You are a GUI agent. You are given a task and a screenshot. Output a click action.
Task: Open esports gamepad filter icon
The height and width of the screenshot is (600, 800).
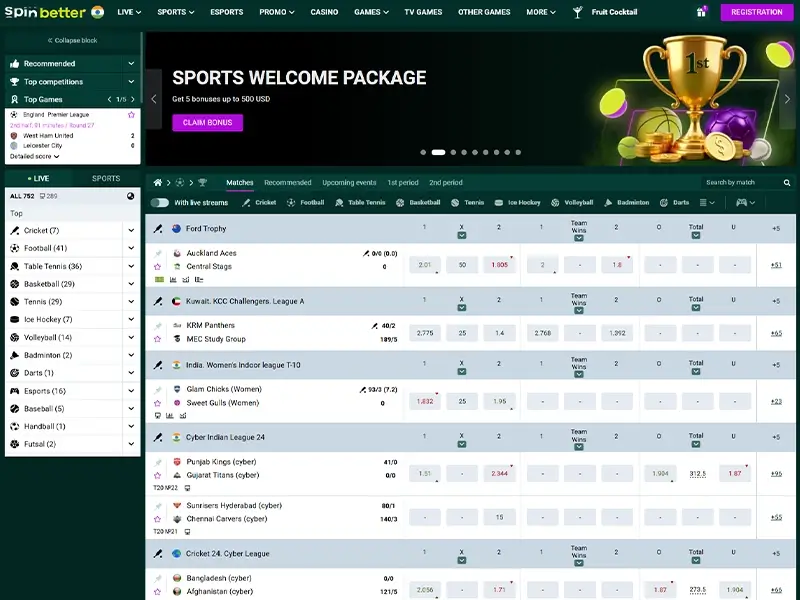tap(745, 203)
